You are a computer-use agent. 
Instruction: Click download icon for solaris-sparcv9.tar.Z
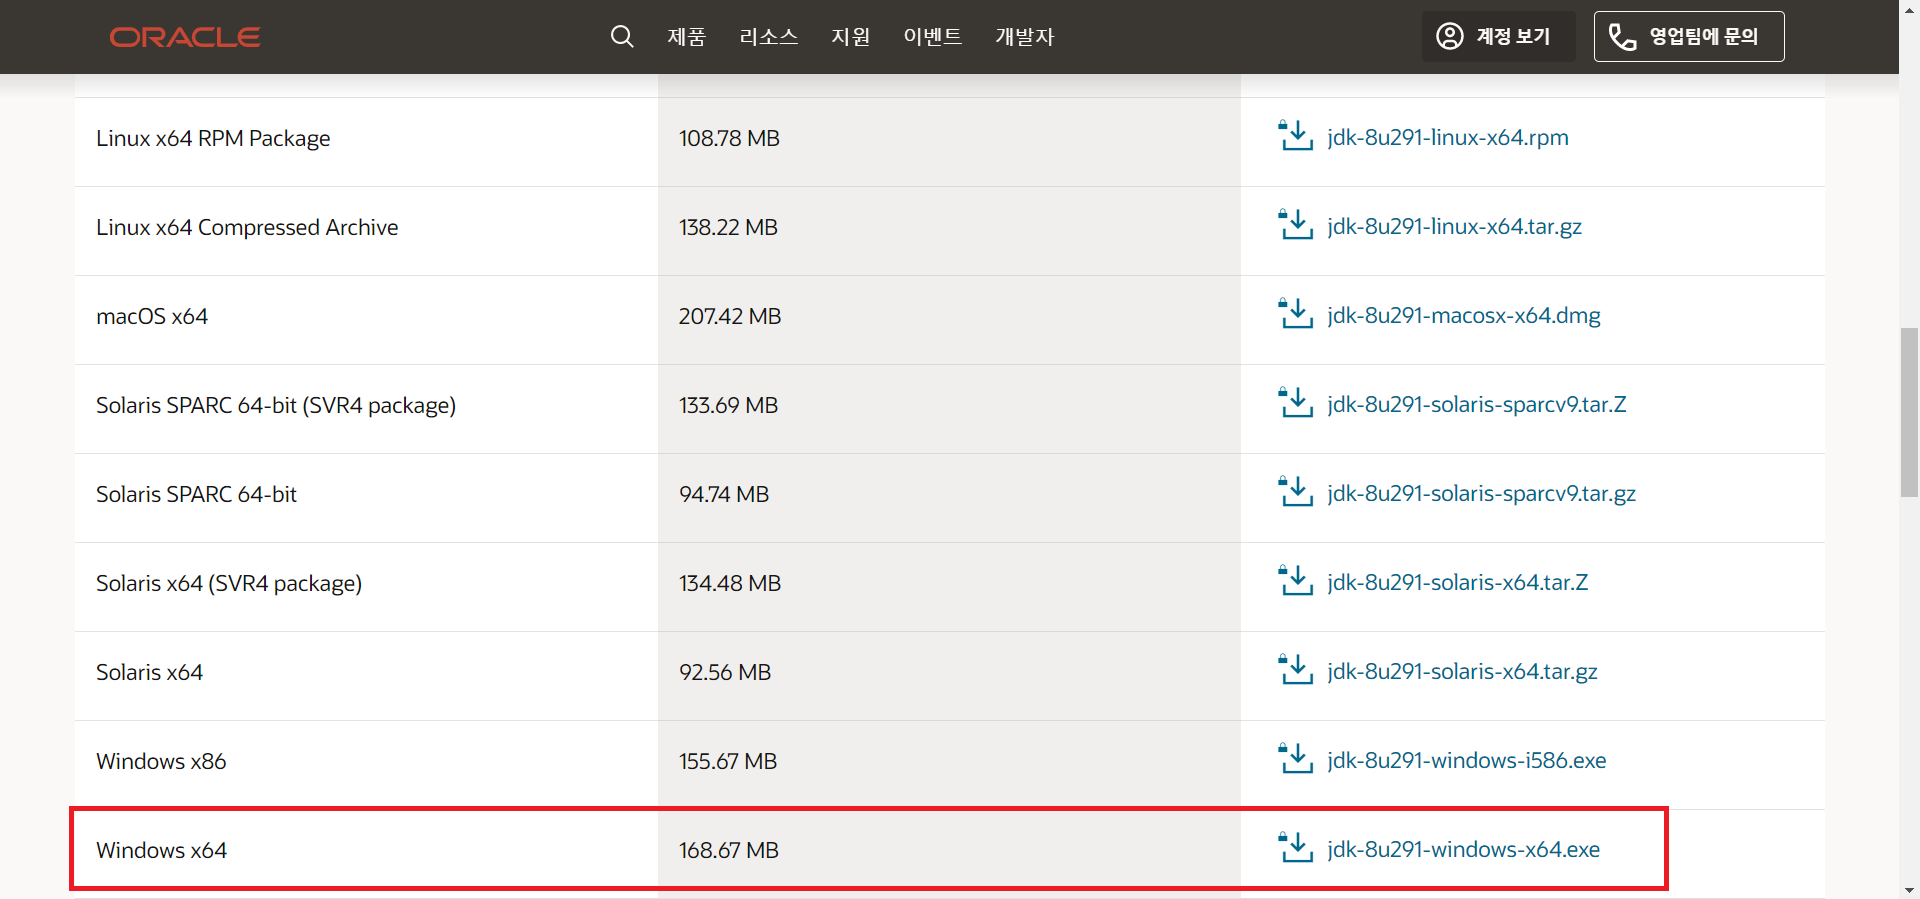coord(1296,403)
